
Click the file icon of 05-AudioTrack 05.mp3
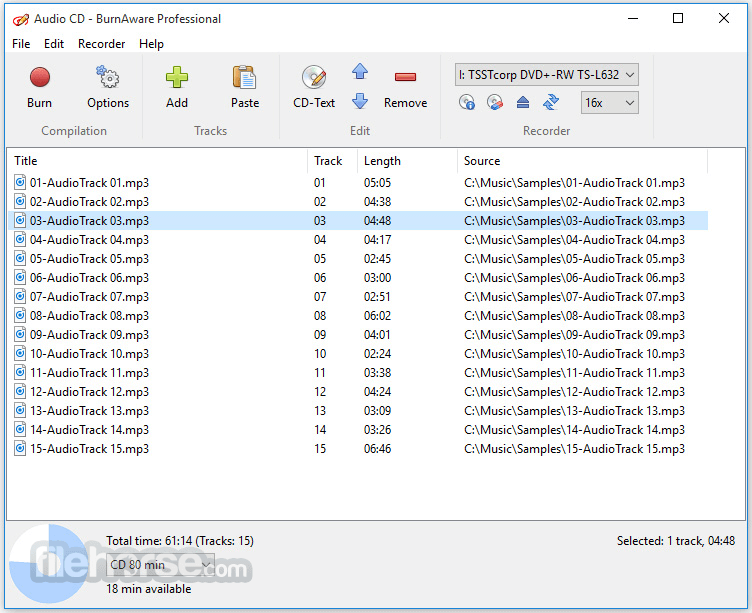click(20, 259)
